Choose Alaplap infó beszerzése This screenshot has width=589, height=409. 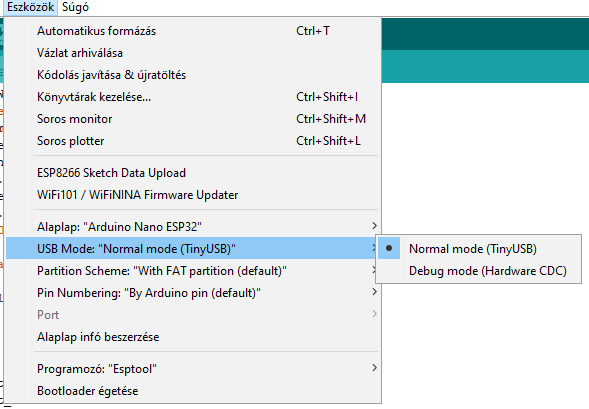tap(192, 337)
